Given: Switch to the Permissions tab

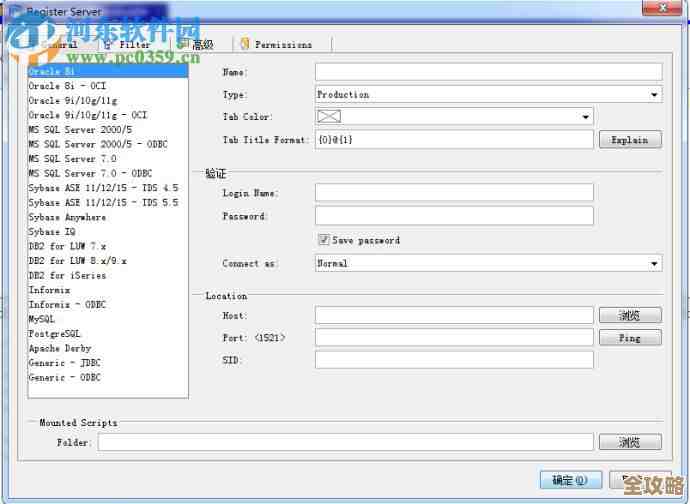Looking at the screenshot, I should point(282,44).
